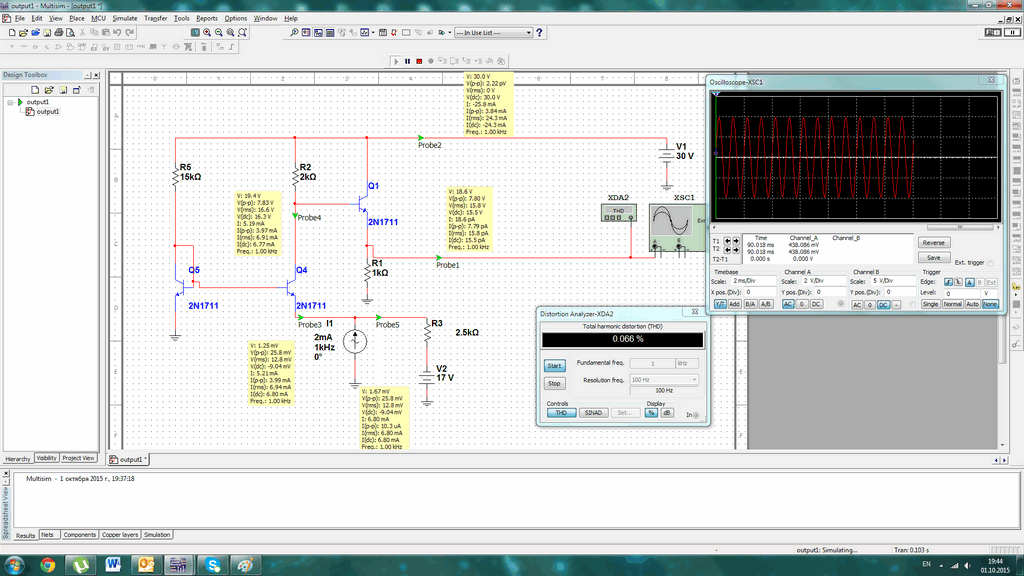1024x576 pixels.
Task: Move T2 cursor right on oscilloscope
Action: click(736, 249)
